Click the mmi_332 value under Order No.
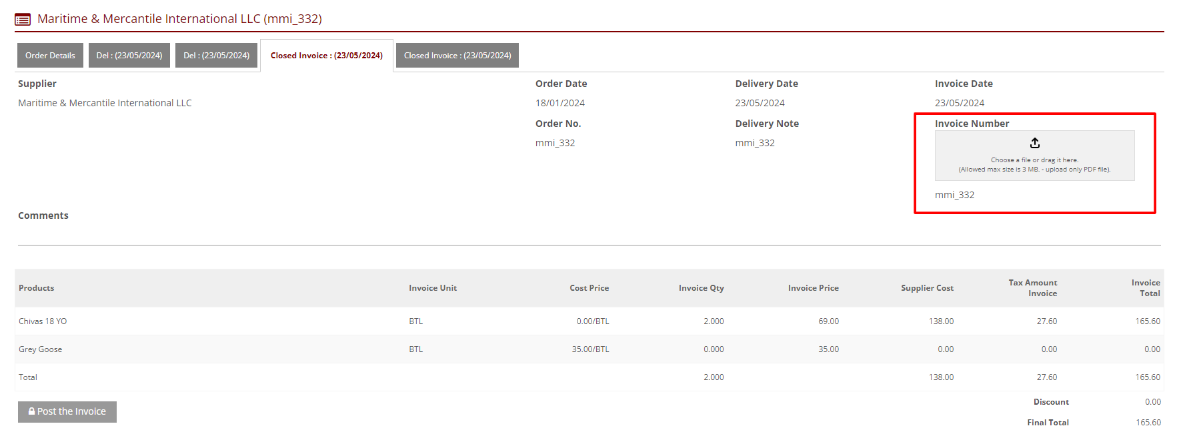This screenshot has height=446, width=1191. click(555, 143)
